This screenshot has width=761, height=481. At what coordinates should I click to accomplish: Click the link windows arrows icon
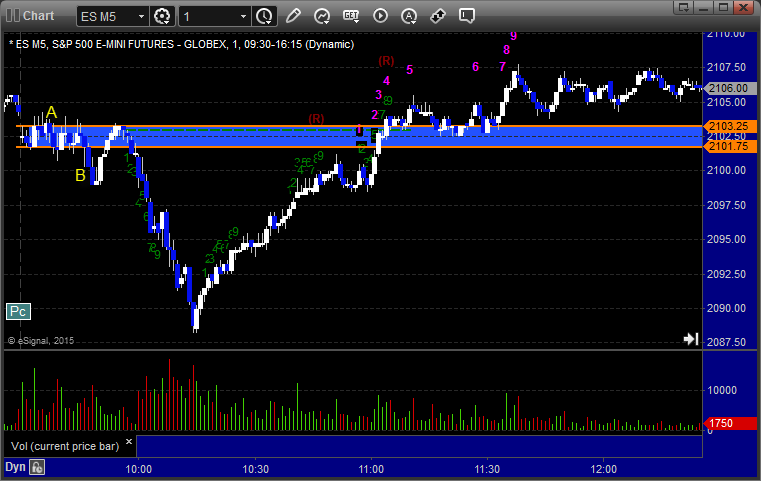coord(438,16)
